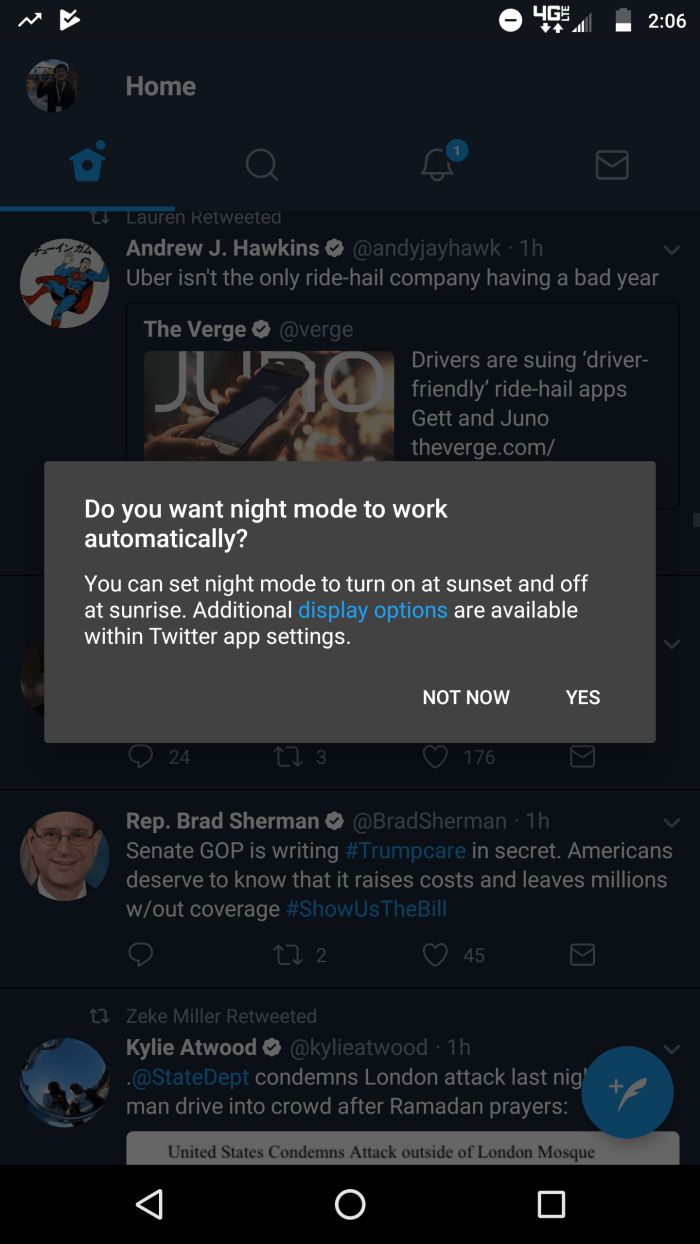700x1244 pixels.
Task: Share Brad Sherman's tweet via message icon
Action: tap(582, 955)
